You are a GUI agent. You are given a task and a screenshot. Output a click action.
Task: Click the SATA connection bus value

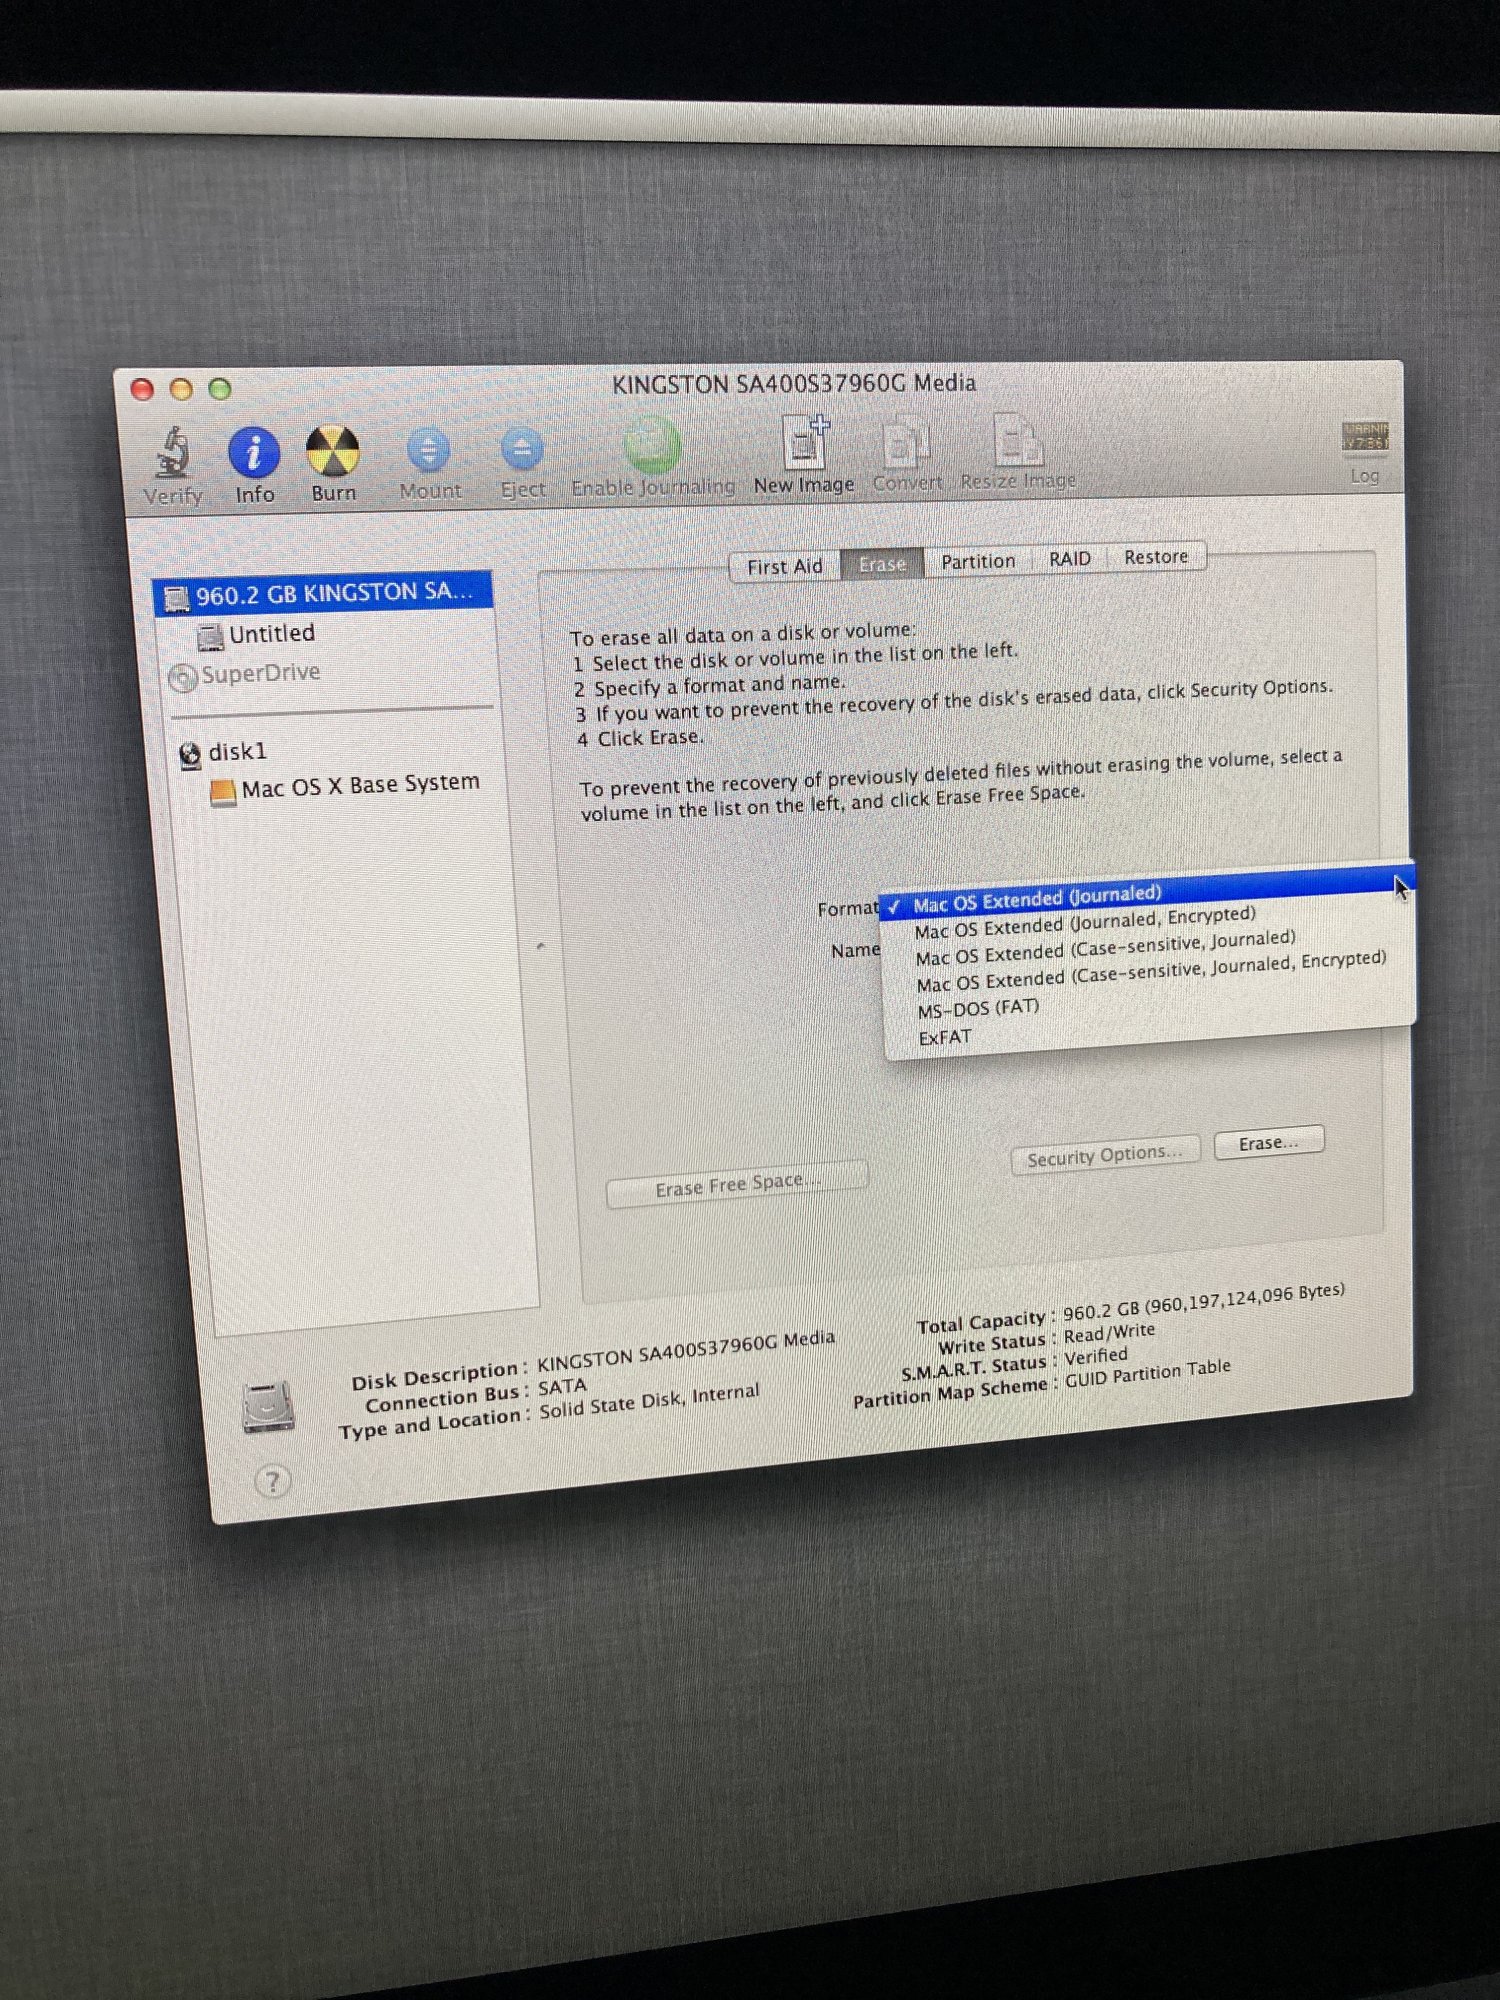562,1386
